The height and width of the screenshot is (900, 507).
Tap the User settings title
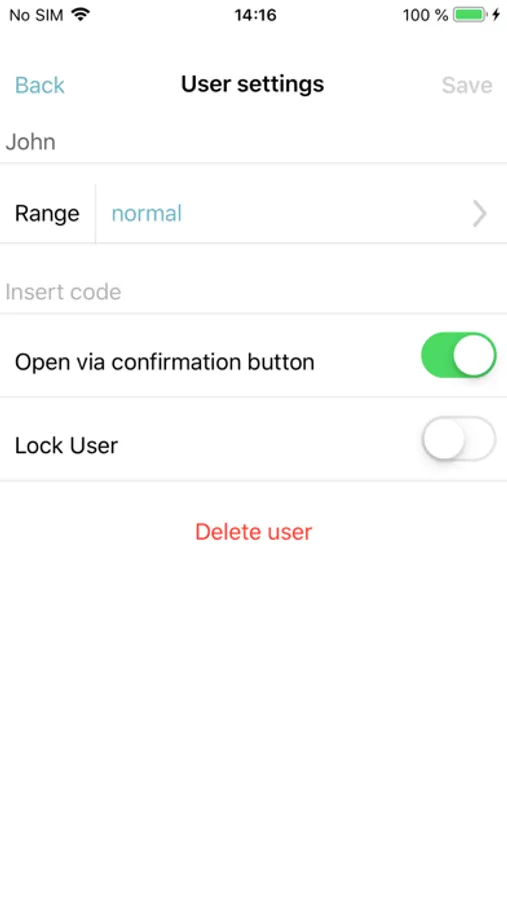coord(253,84)
